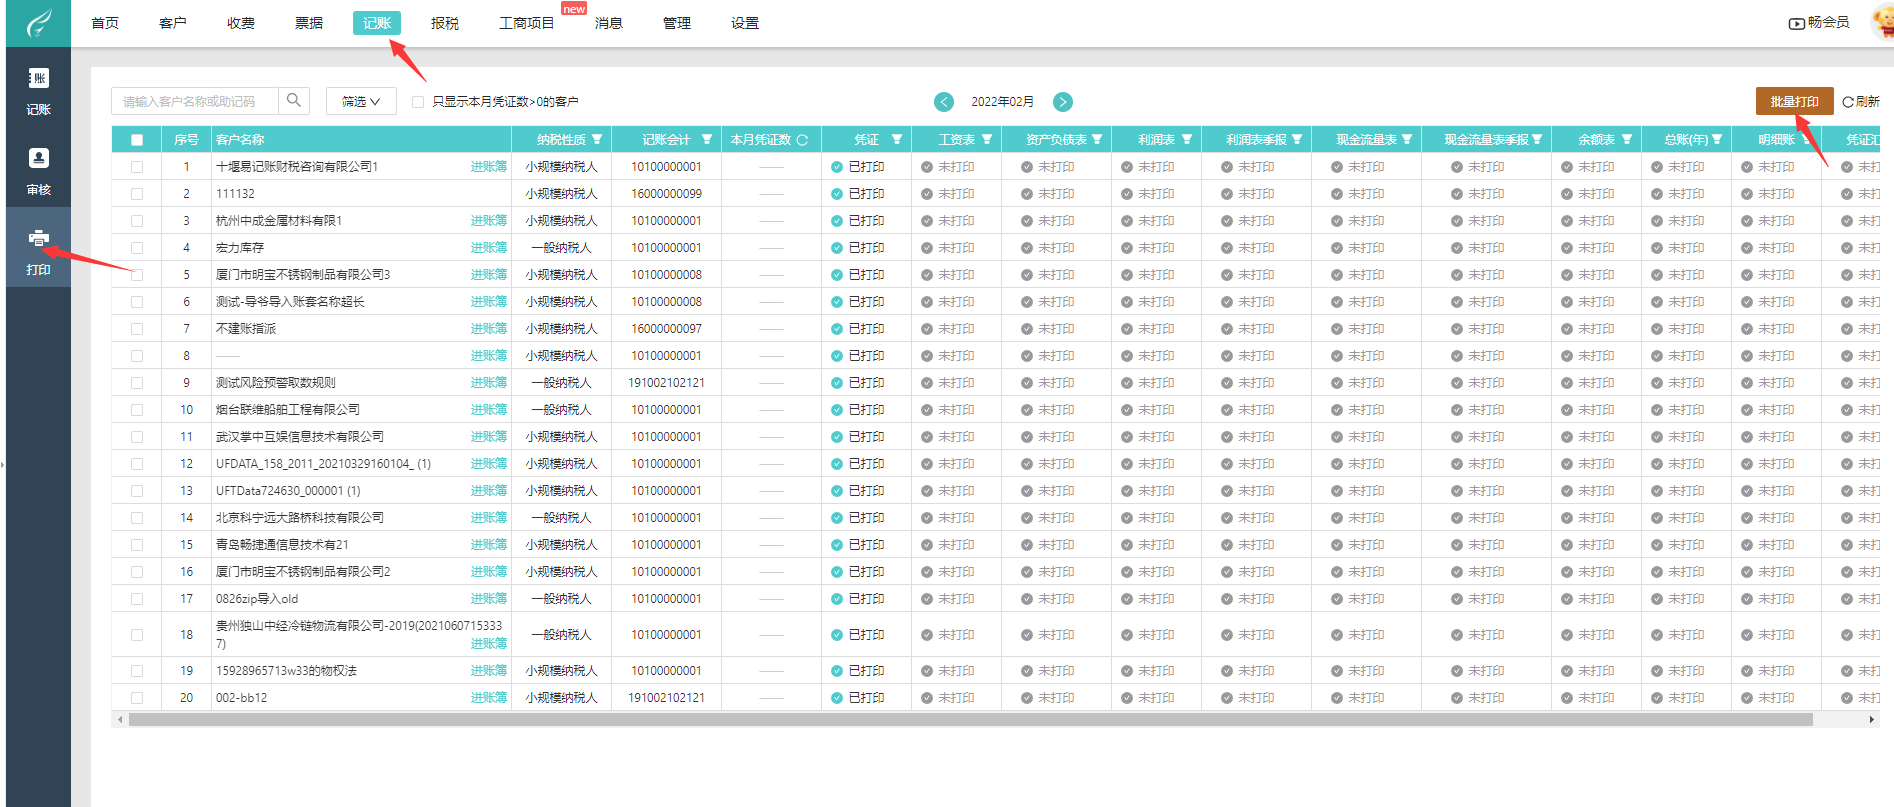
Task: Filter the 纳税性质 column
Action: (597, 140)
